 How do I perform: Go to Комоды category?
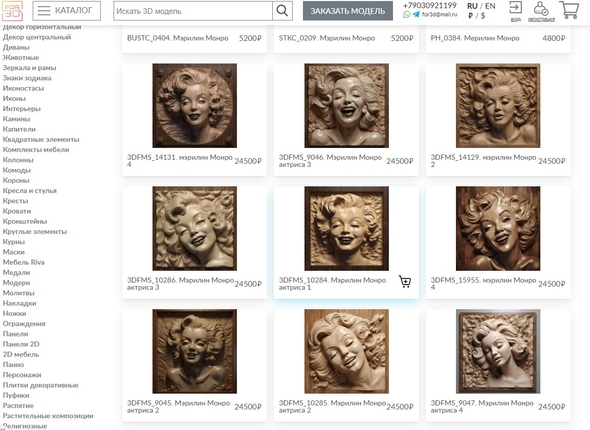coord(17,170)
